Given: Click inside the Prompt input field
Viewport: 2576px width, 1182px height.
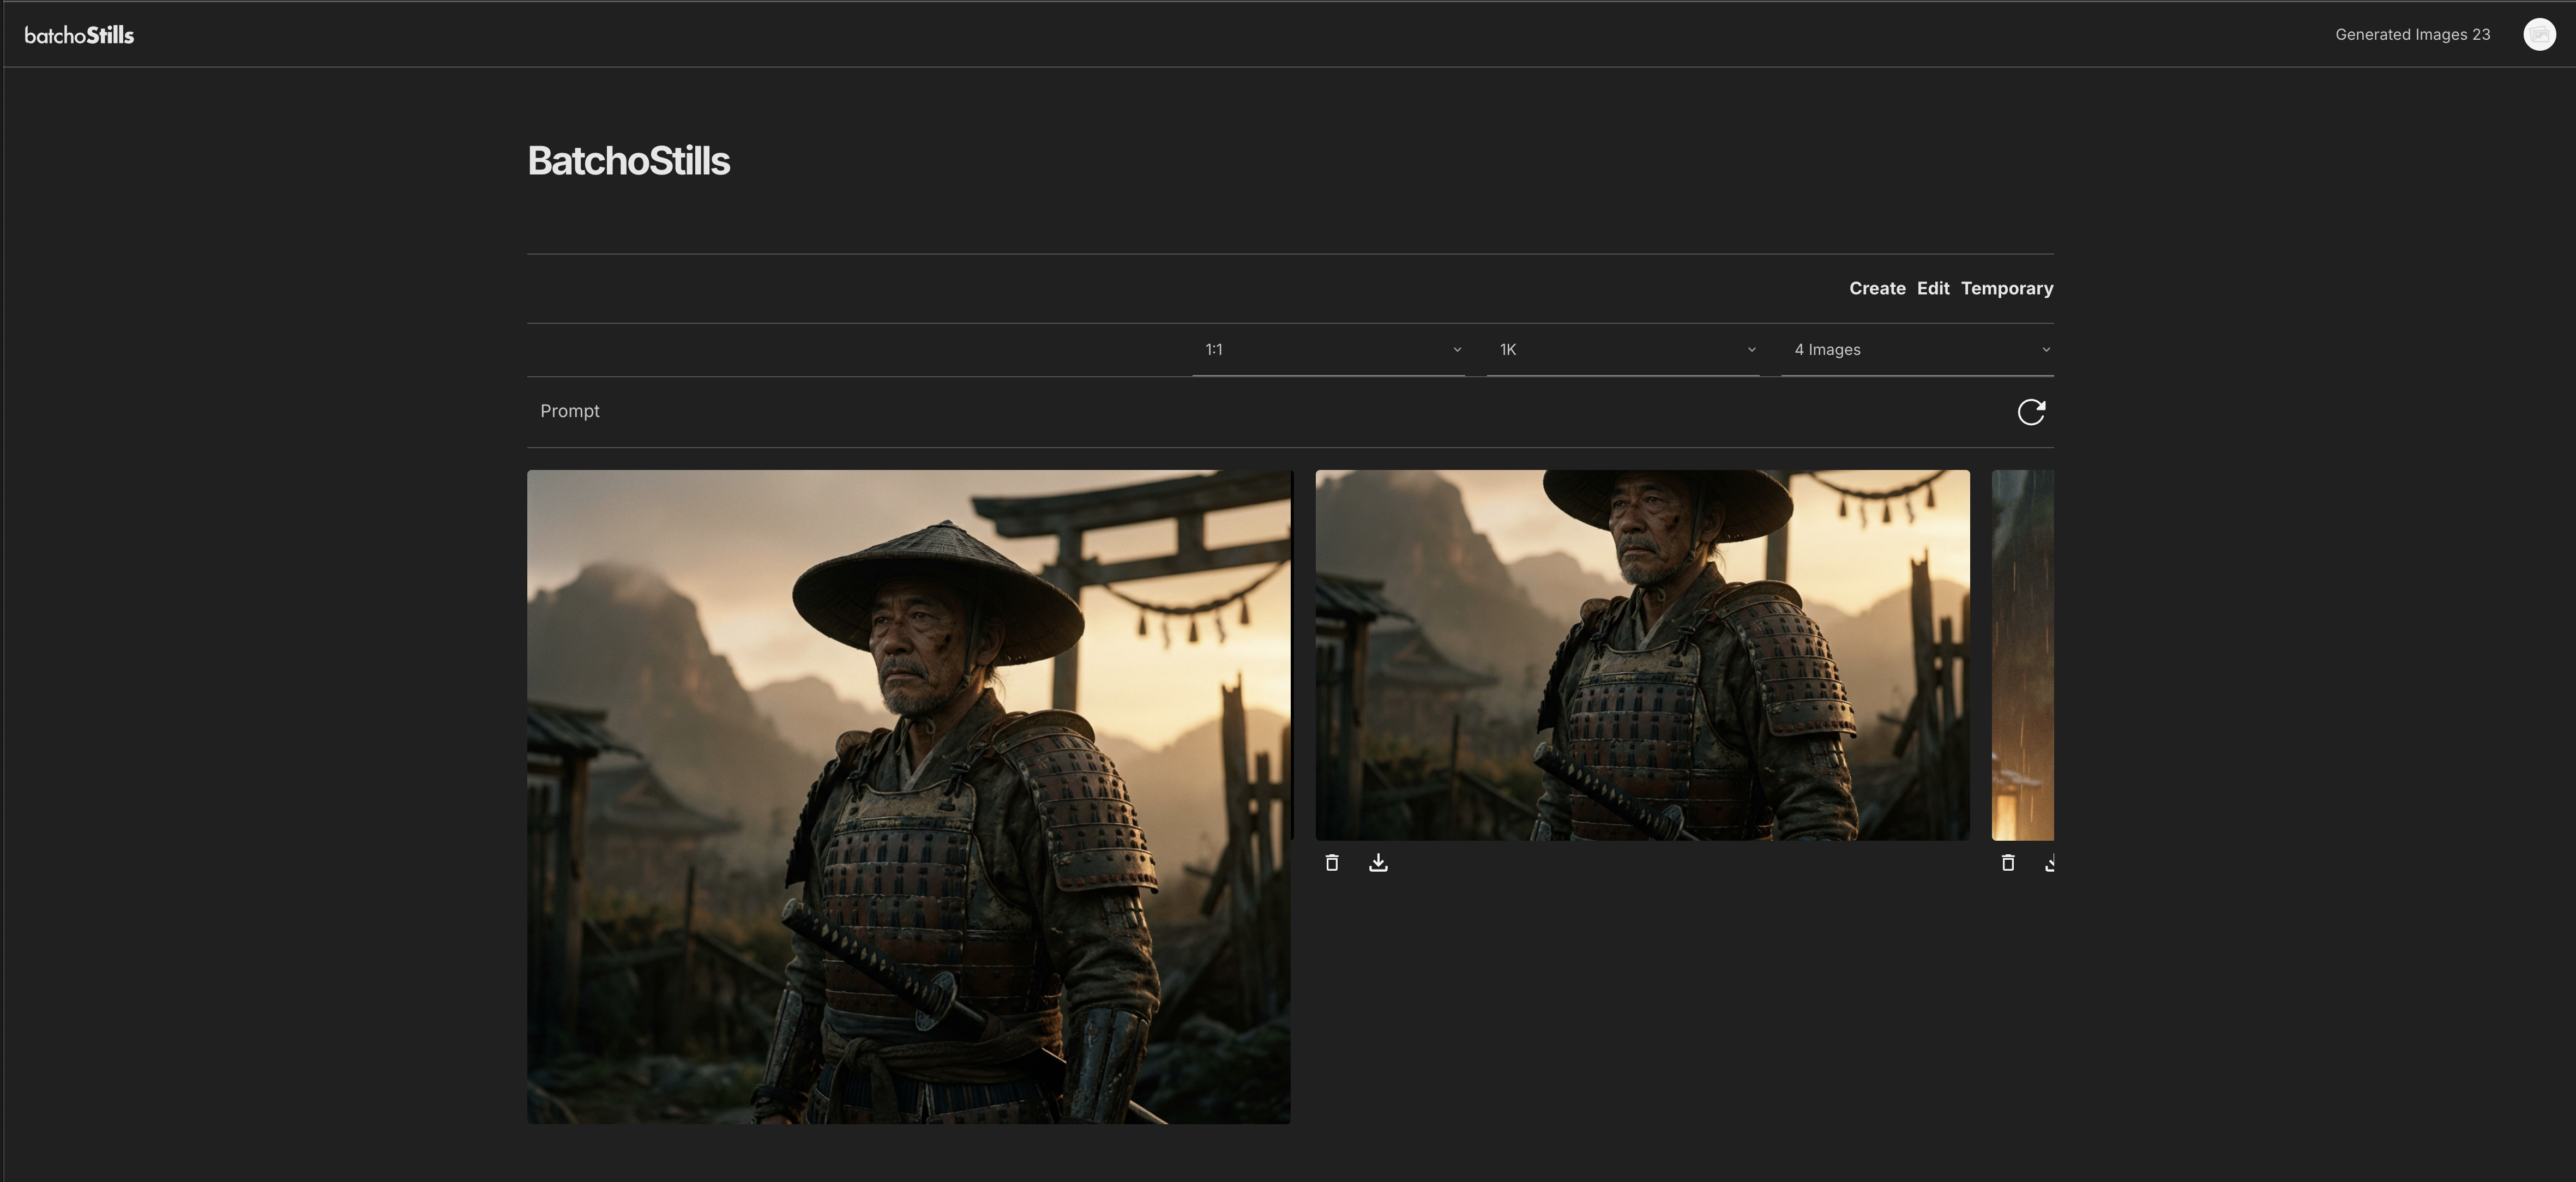Looking at the screenshot, I should [900, 410].
